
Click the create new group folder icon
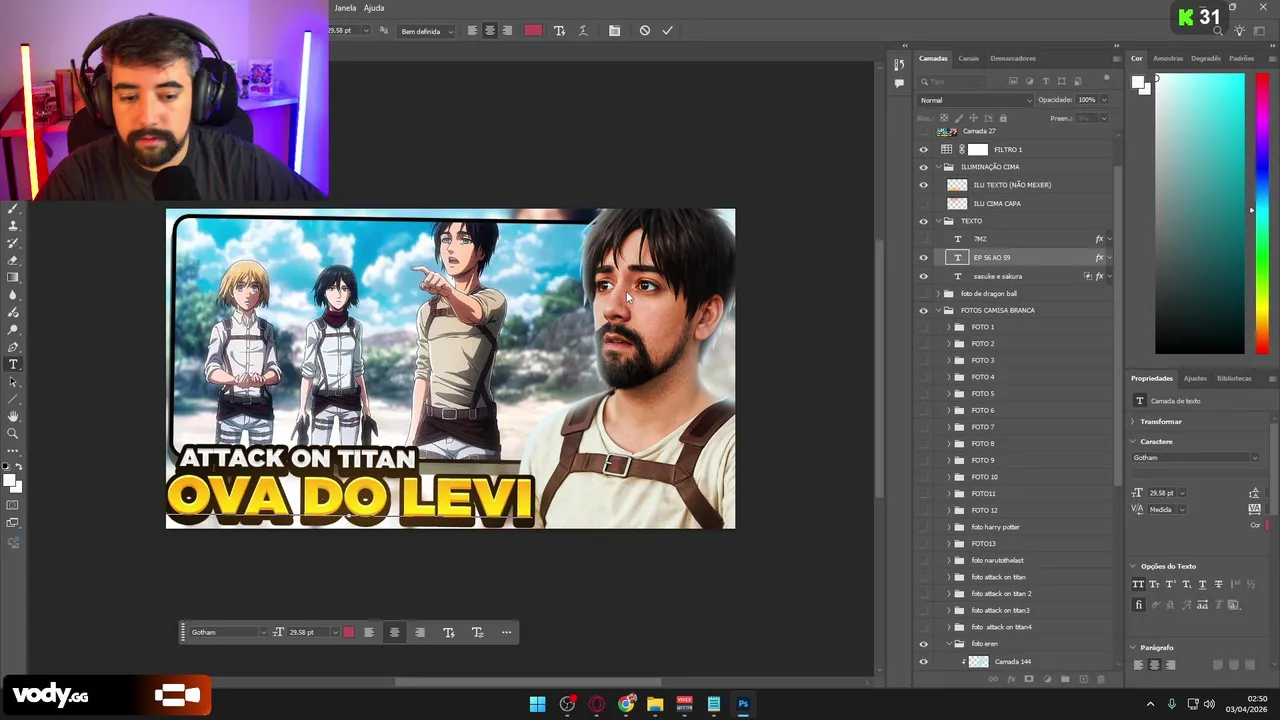(x=1065, y=679)
